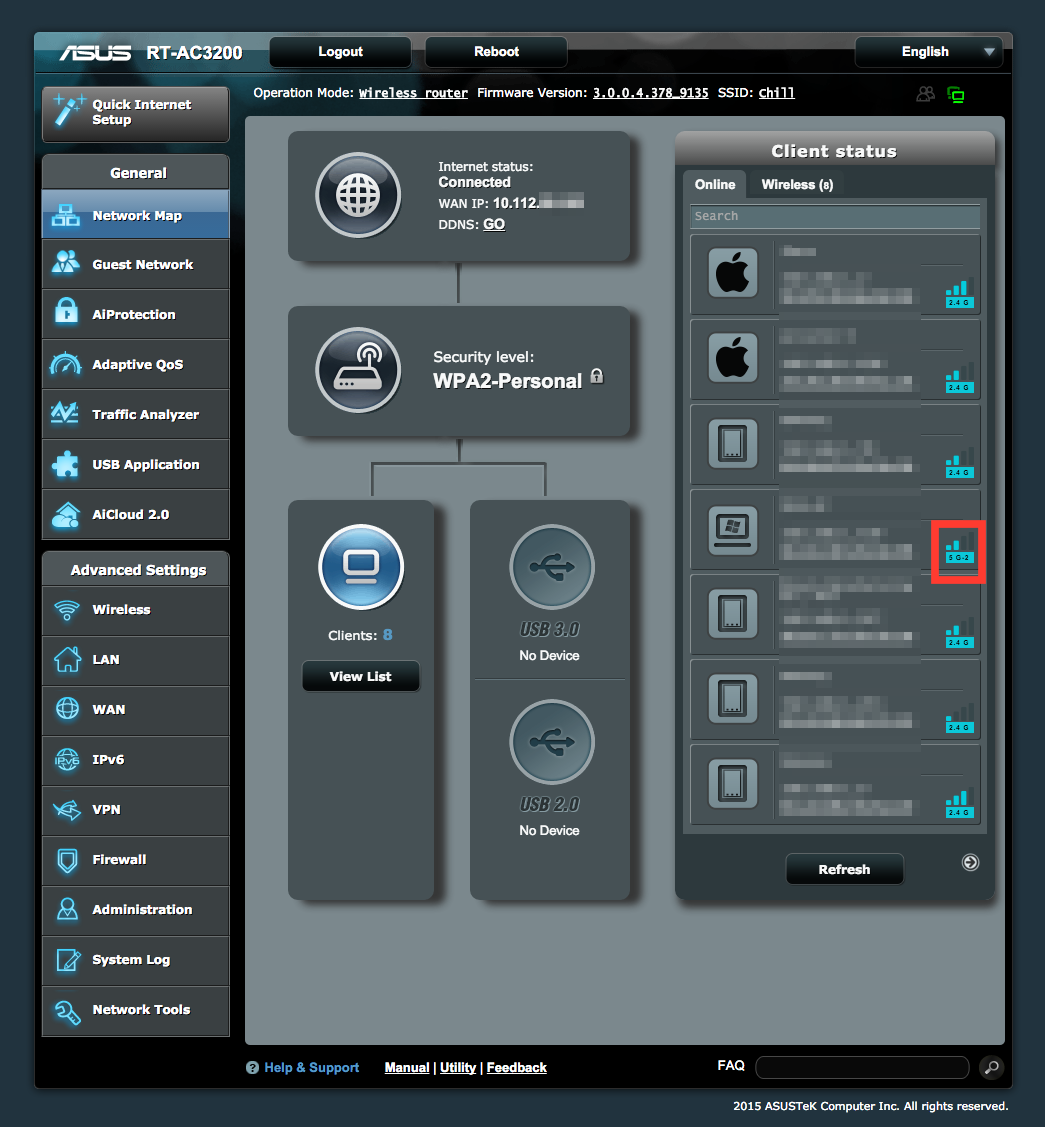Open Traffic Analyzer page
Image resolution: width=1045 pixels, height=1127 pixels.
(x=136, y=414)
